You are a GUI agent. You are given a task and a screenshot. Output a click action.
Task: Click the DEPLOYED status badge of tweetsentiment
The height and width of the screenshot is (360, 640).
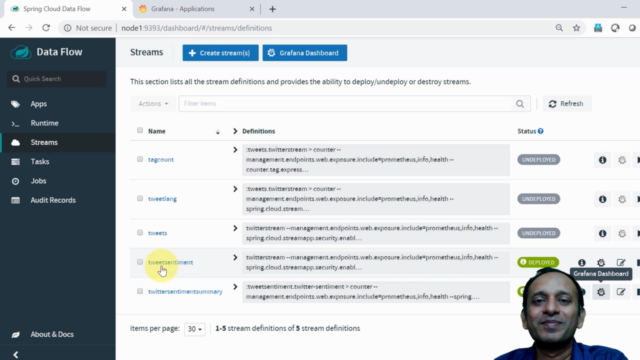(538, 262)
